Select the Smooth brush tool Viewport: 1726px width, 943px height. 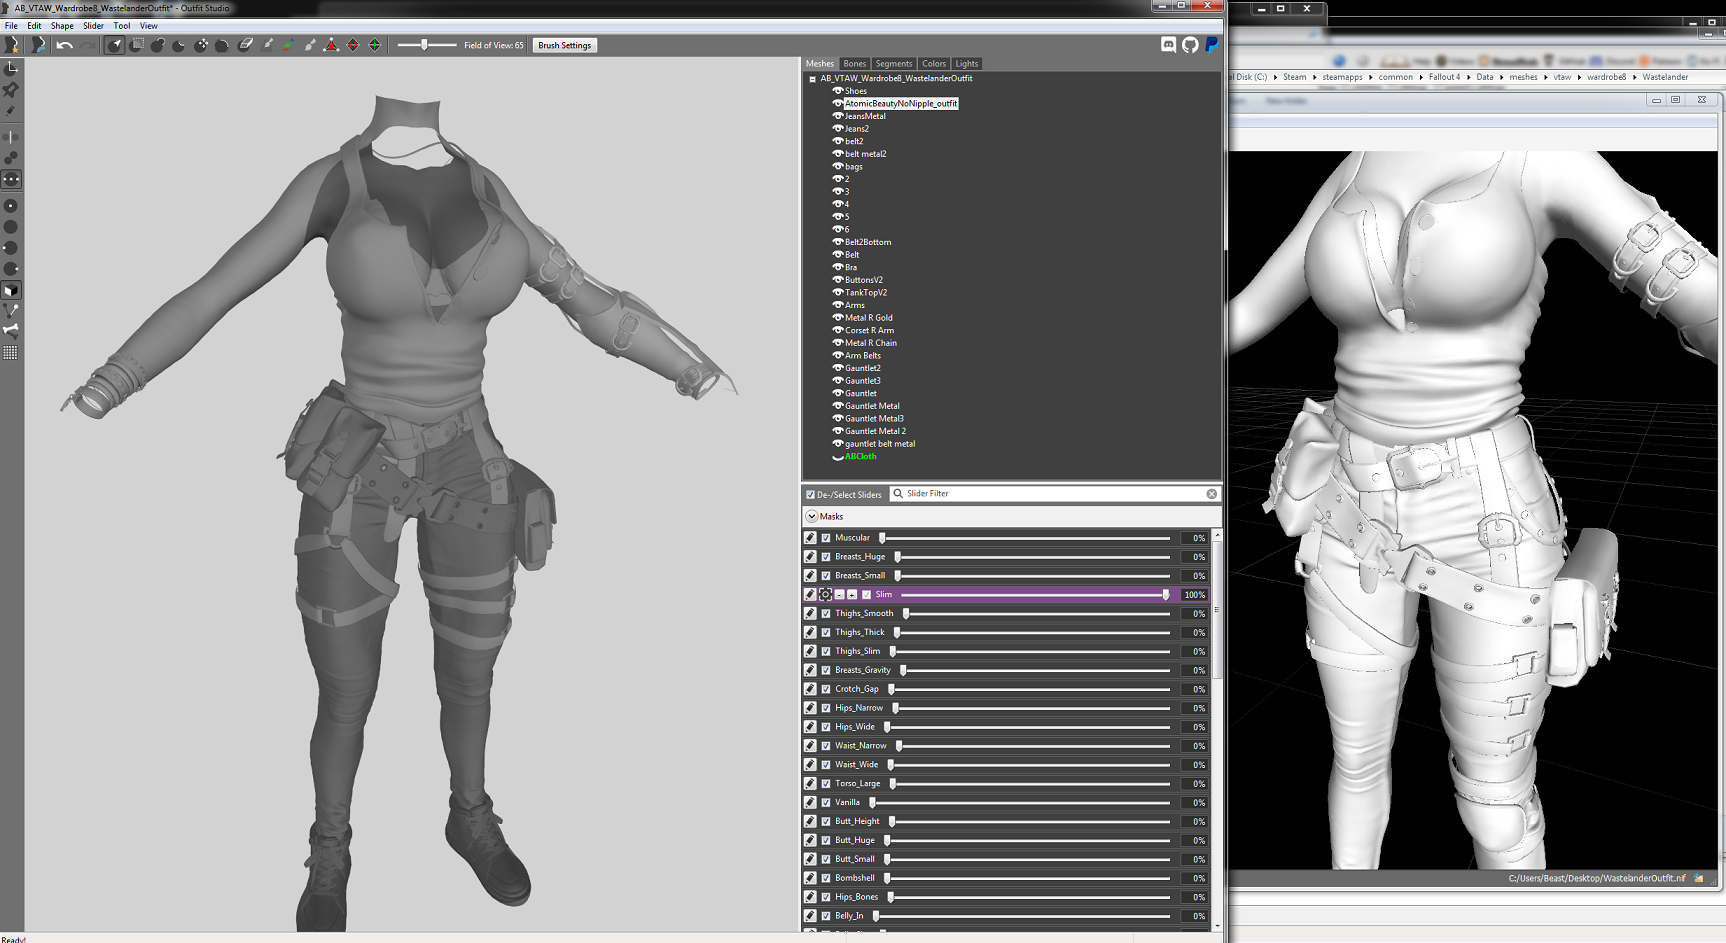(222, 45)
